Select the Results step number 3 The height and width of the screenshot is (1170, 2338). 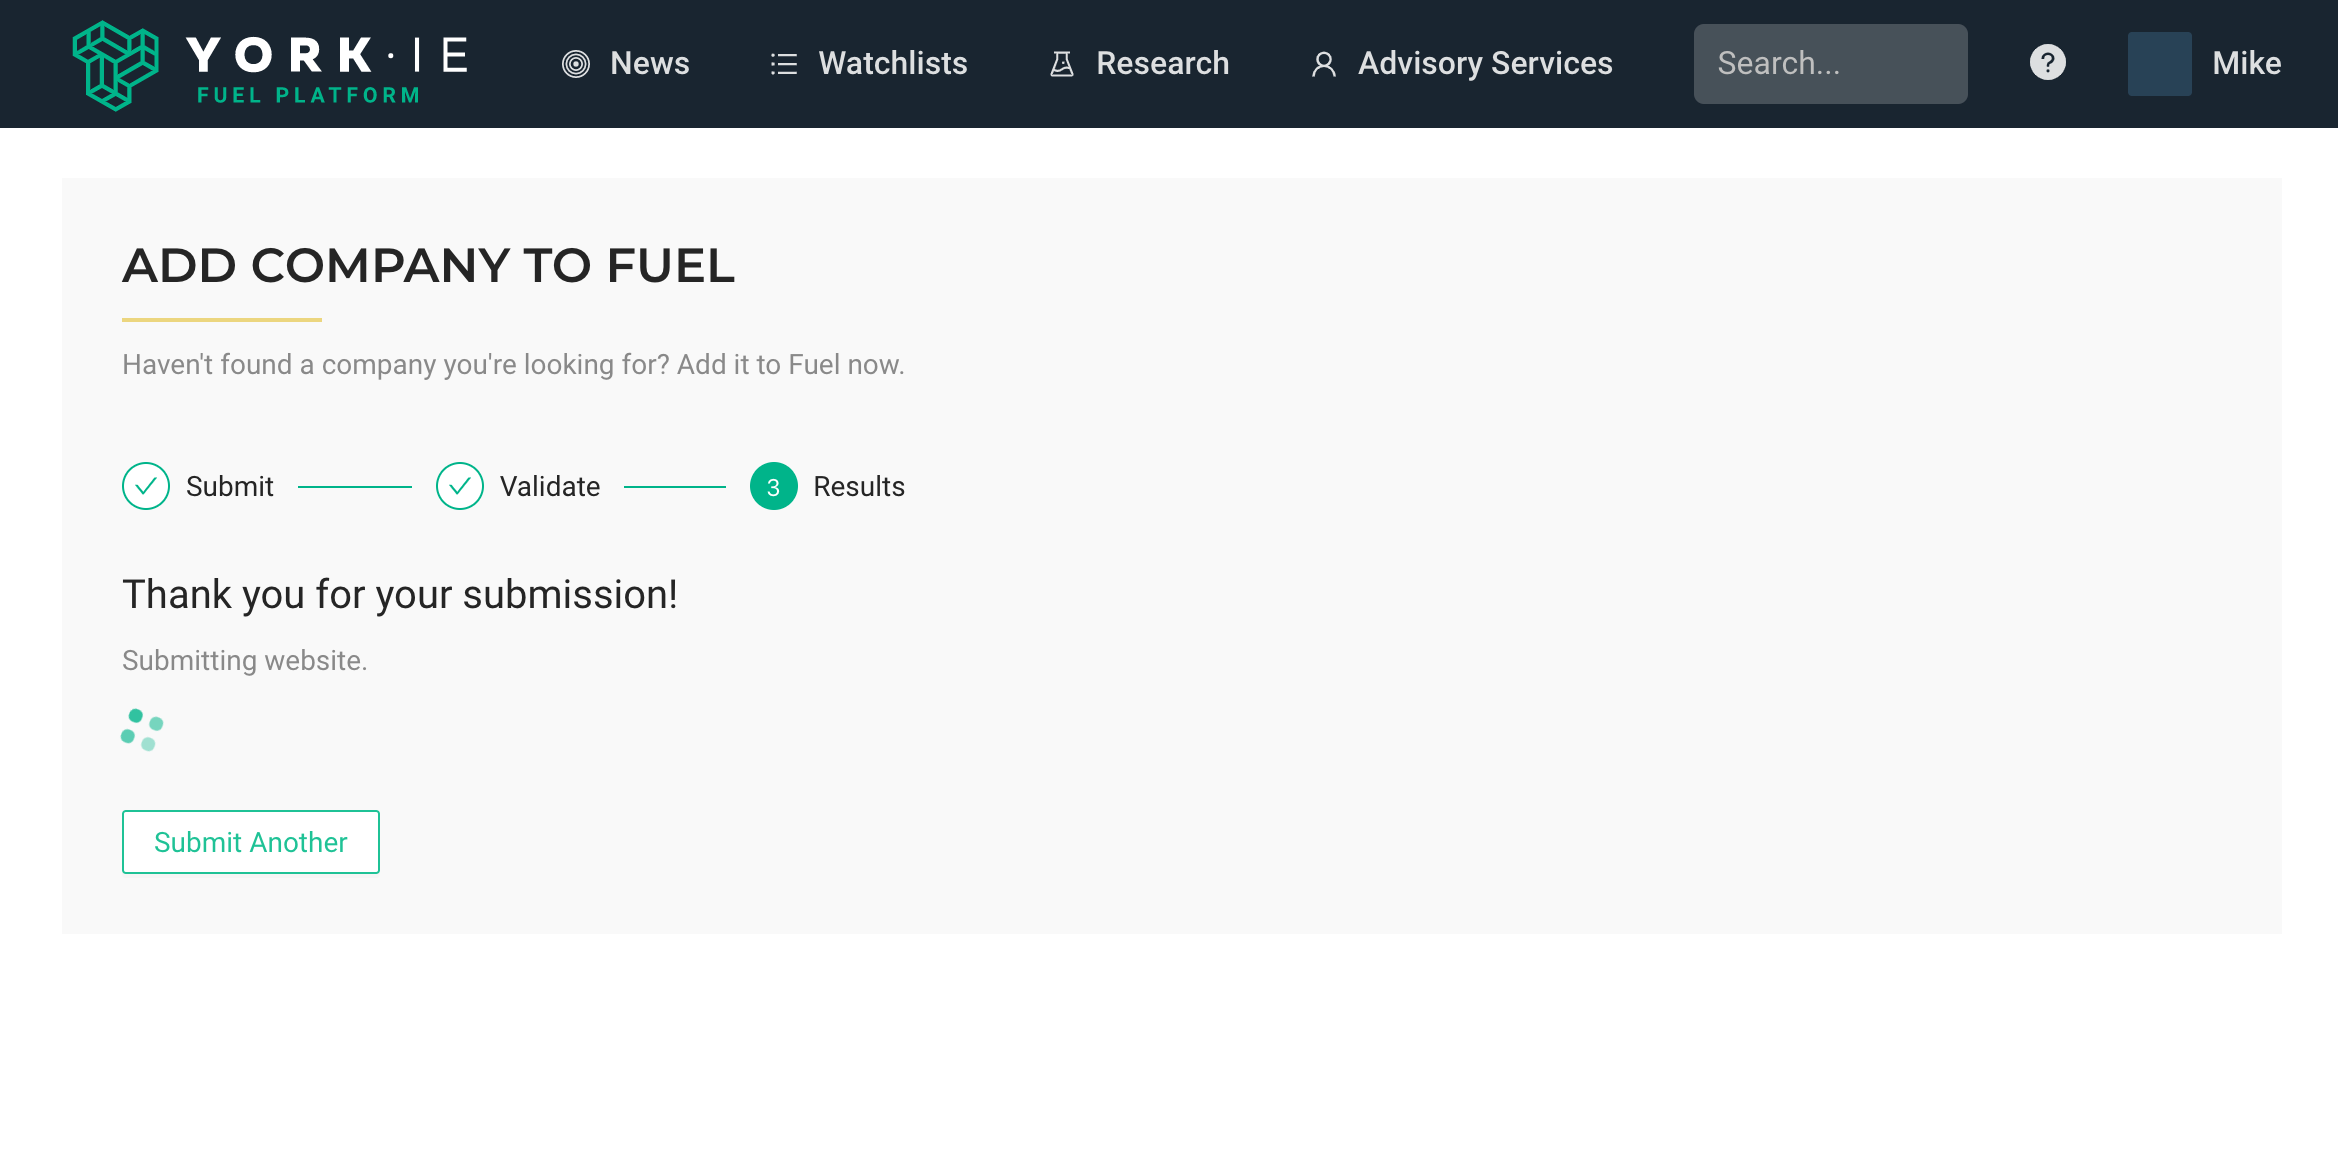point(773,486)
